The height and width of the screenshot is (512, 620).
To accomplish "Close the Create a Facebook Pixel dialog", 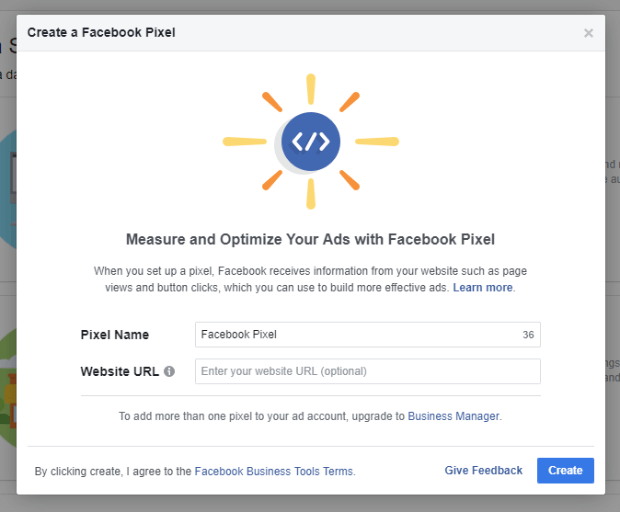I will click(588, 33).
